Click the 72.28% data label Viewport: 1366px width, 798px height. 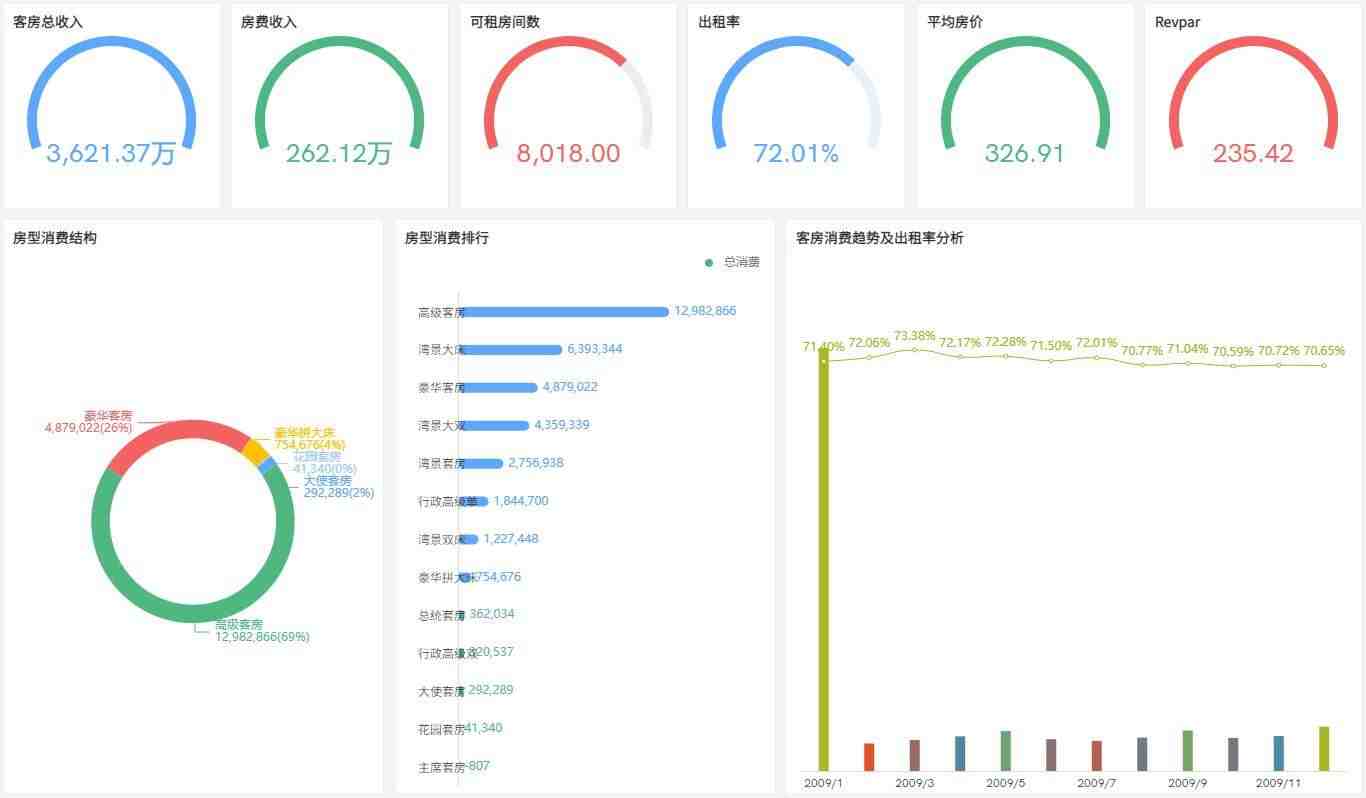click(x=1006, y=342)
